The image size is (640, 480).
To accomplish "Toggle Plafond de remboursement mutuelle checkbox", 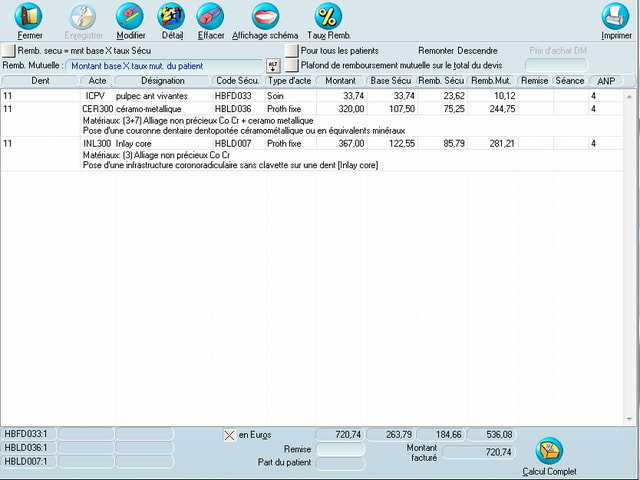I will point(292,65).
